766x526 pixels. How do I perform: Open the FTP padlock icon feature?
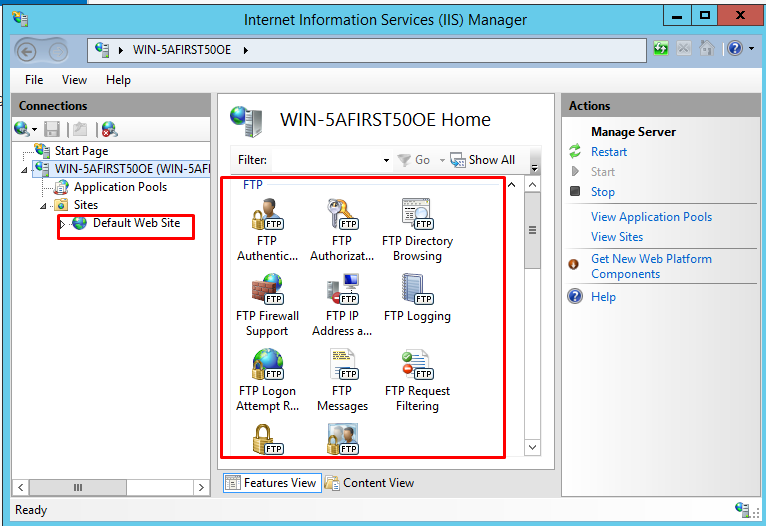(268, 439)
